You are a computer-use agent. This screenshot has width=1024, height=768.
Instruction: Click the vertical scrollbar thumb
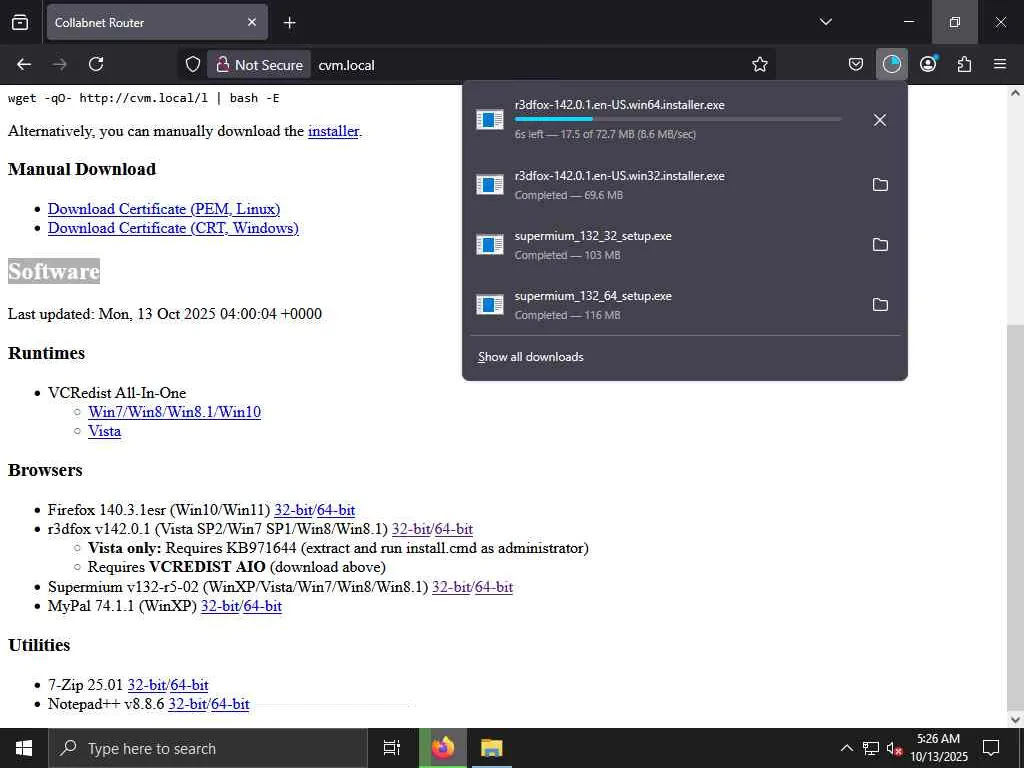[x=1015, y=519]
